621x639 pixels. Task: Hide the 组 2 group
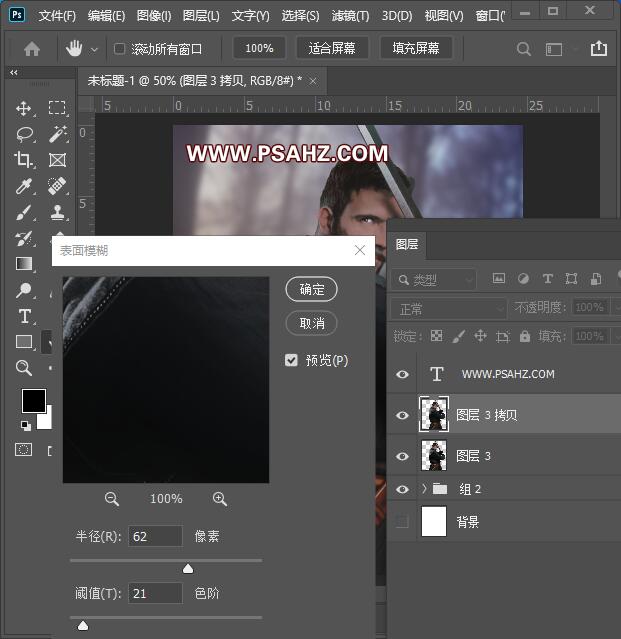(x=402, y=489)
